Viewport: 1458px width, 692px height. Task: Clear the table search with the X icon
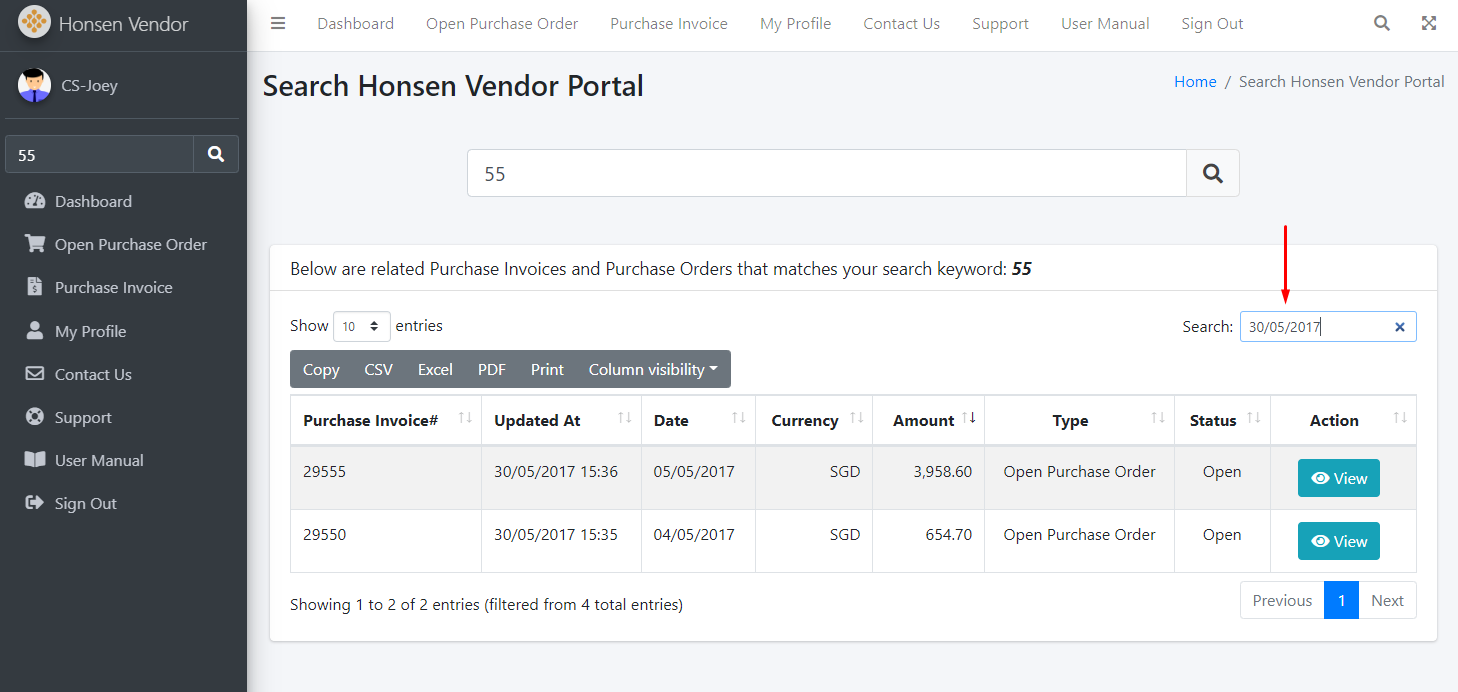1399,327
